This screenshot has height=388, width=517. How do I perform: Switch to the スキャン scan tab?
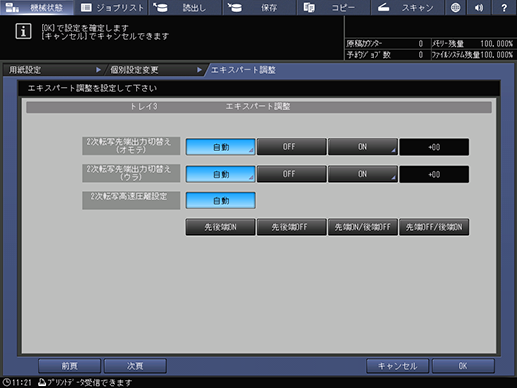407,7
